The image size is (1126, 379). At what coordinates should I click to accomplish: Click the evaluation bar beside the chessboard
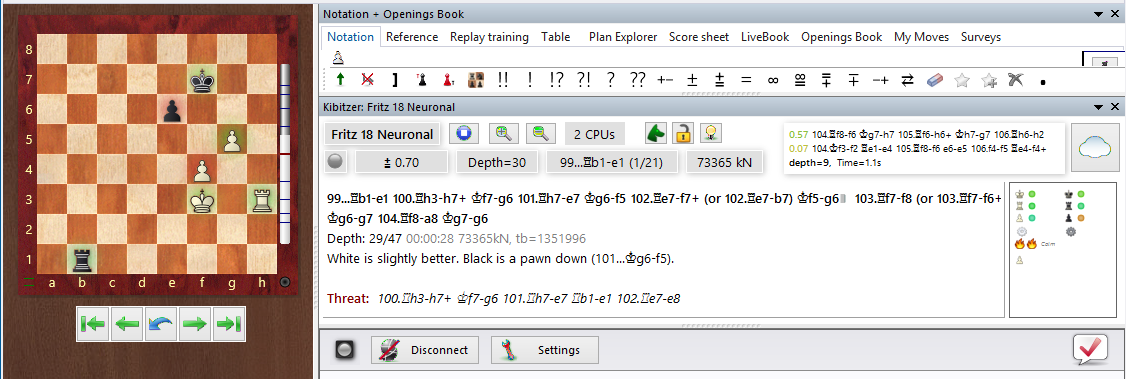pyautogui.click(x=285, y=154)
